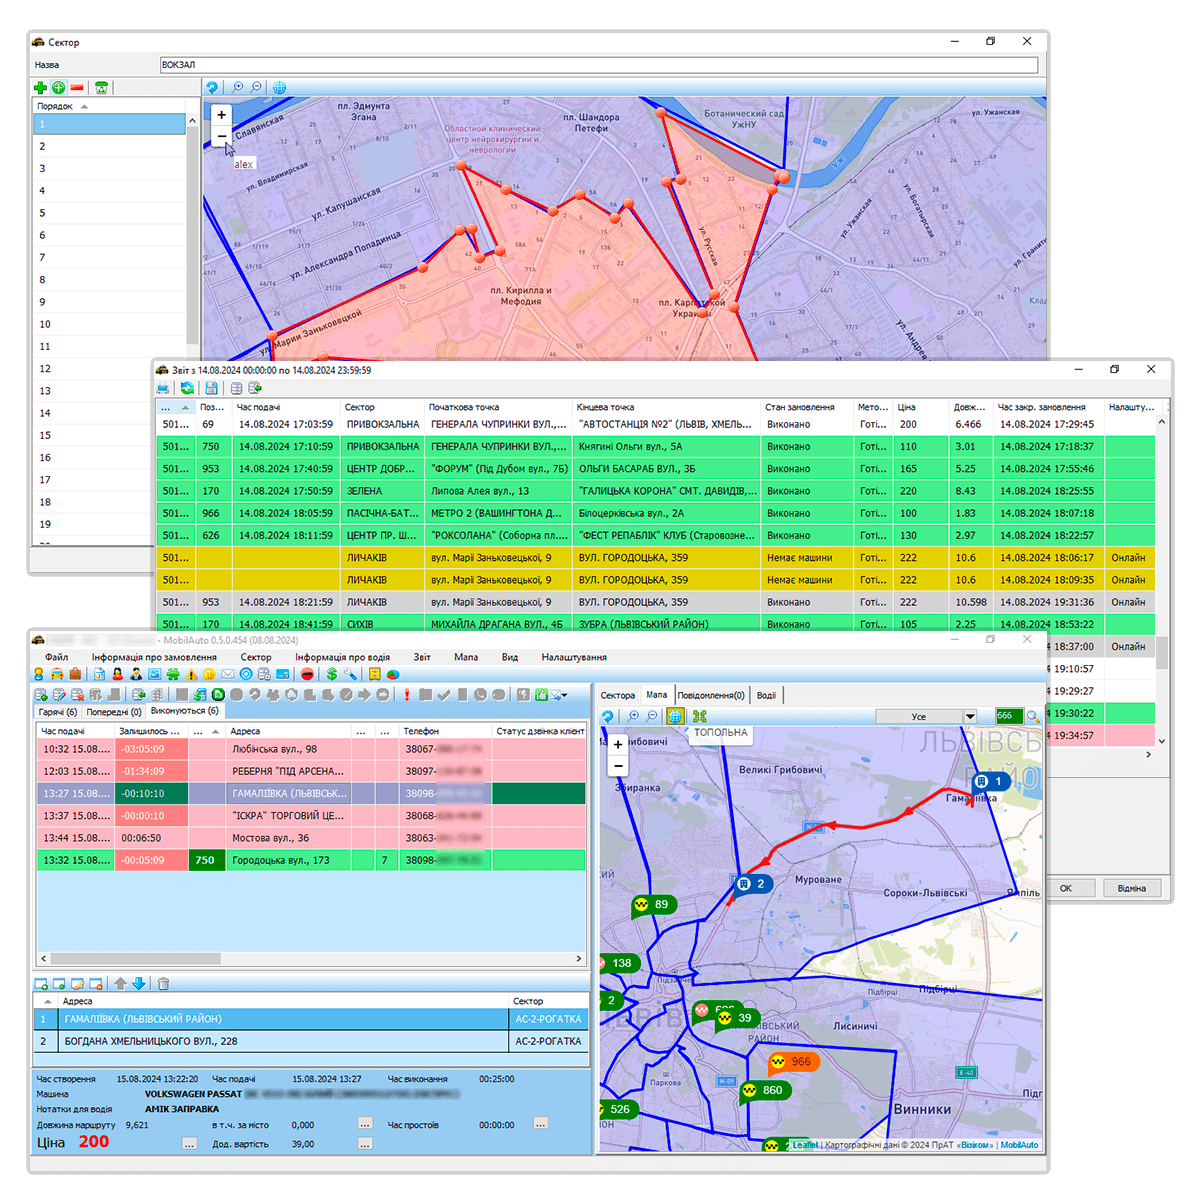This screenshot has width=1200, height=1200.
Task: Expand the envelope dropdown arrow in orders toolbar
Action: (566, 695)
